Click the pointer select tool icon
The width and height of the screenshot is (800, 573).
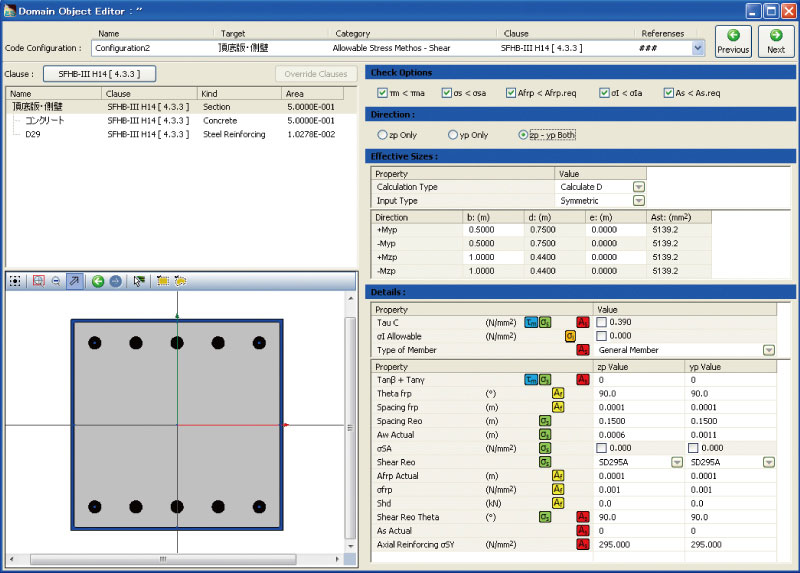click(139, 282)
